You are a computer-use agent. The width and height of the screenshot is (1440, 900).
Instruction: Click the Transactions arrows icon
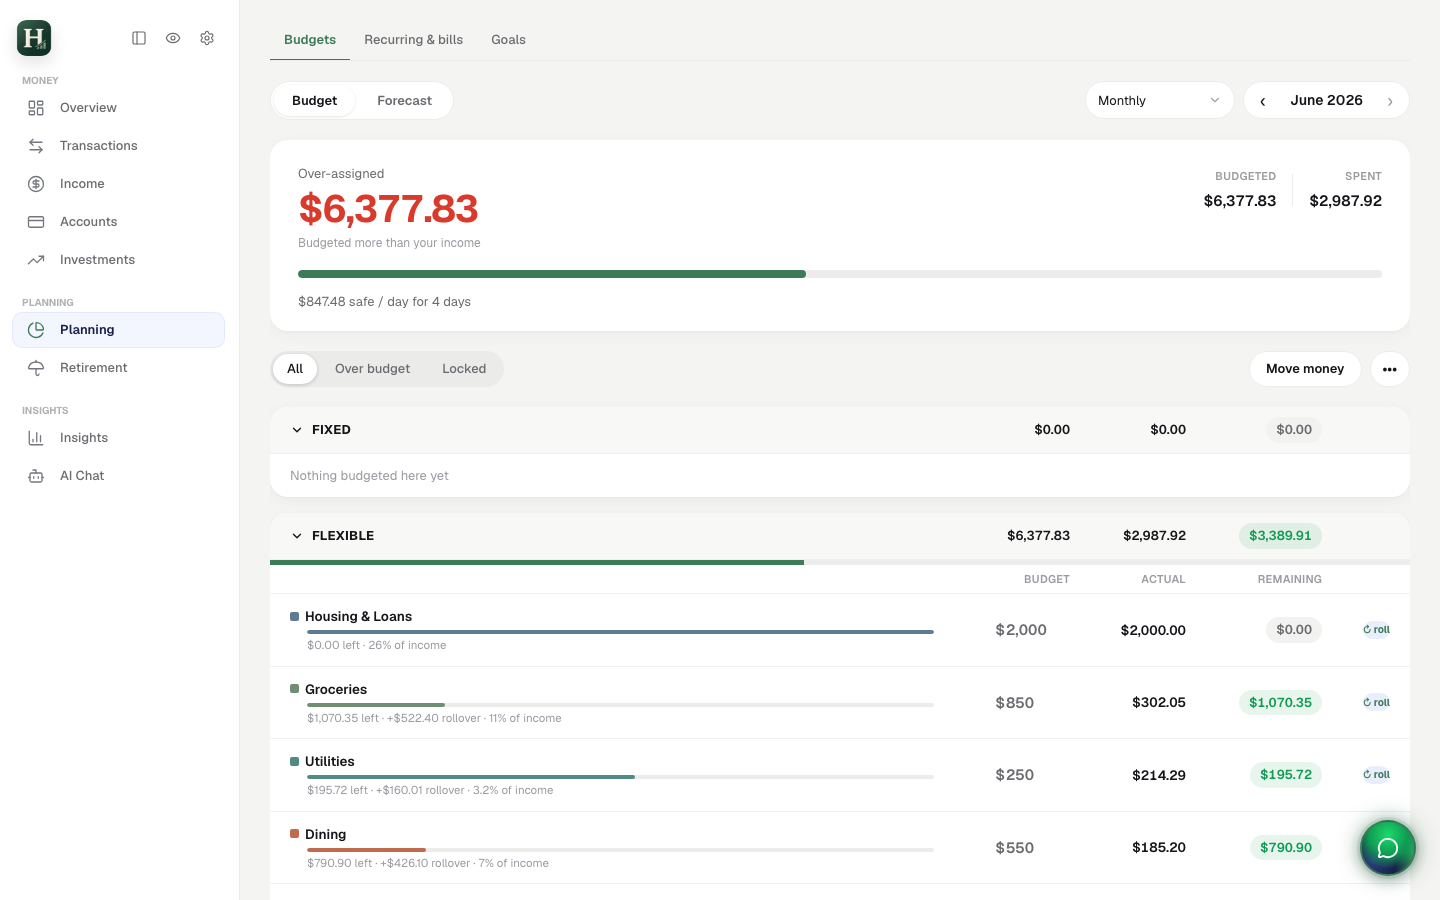point(36,146)
